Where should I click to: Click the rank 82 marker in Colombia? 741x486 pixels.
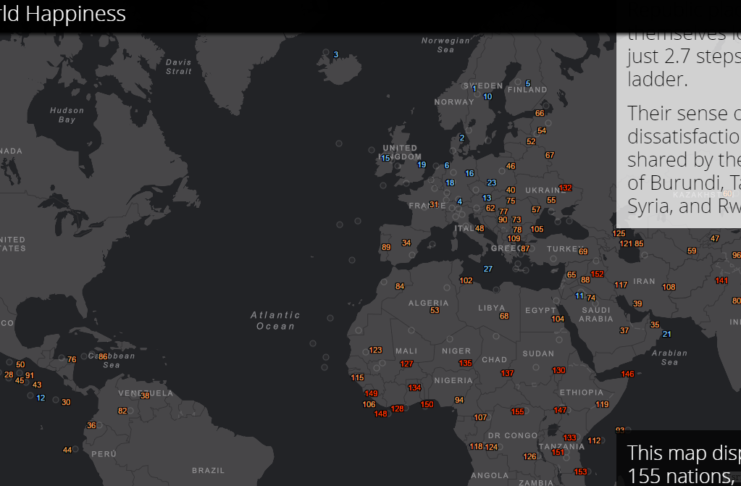(123, 411)
